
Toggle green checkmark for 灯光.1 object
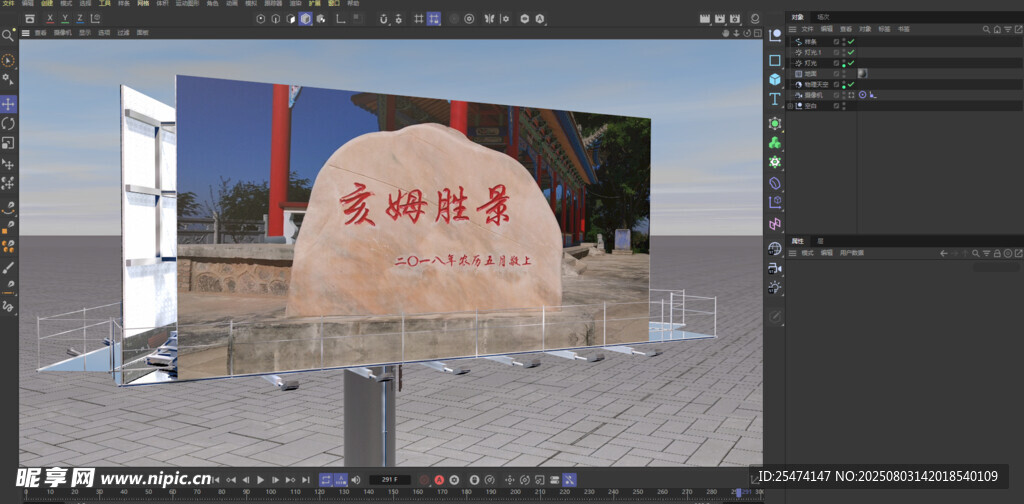point(850,52)
